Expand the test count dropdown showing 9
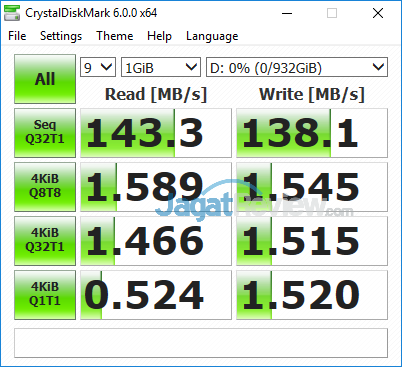This screenshot has height=367, width=402. [98, 67]
